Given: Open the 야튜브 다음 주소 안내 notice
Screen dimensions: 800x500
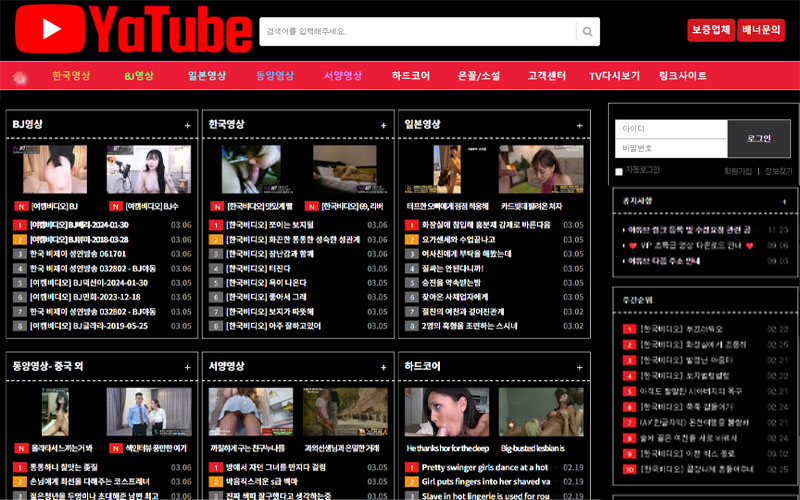Looking at the screenshot, I should [x=664, y=261].
